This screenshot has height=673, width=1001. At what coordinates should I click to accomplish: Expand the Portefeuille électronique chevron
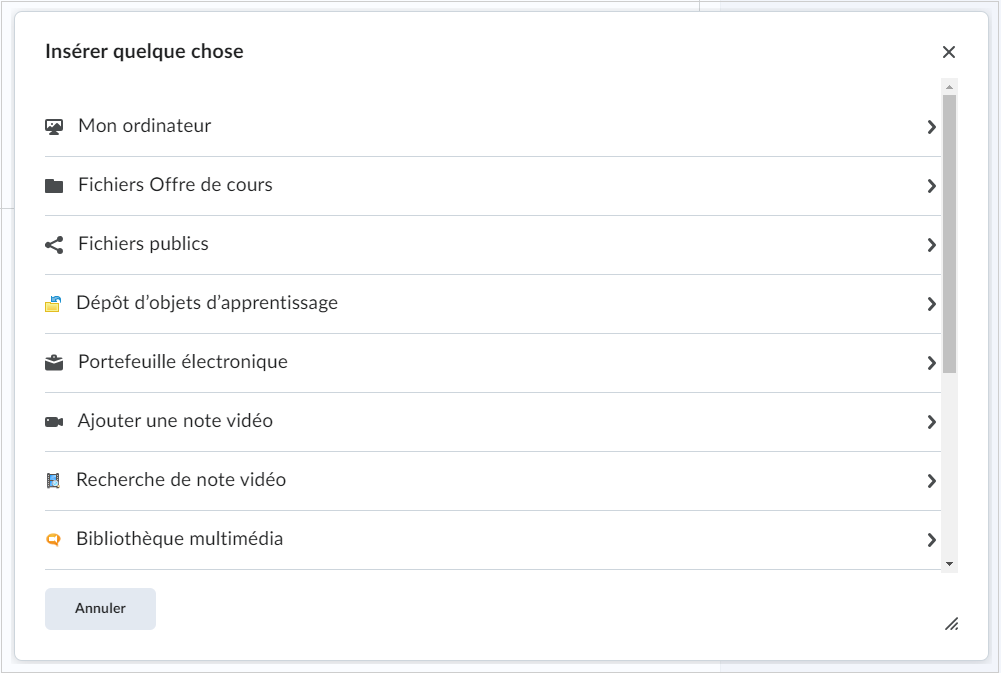coord(931,363)
